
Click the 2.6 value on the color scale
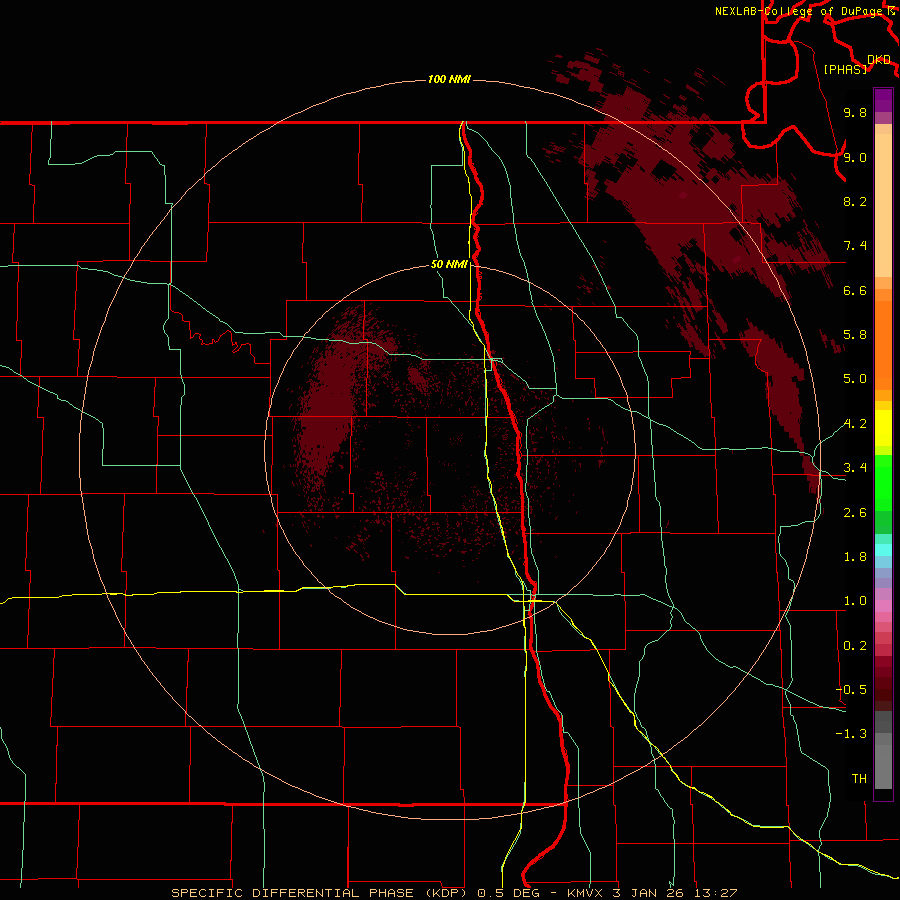pyautogui.click(x=855, y=513)
